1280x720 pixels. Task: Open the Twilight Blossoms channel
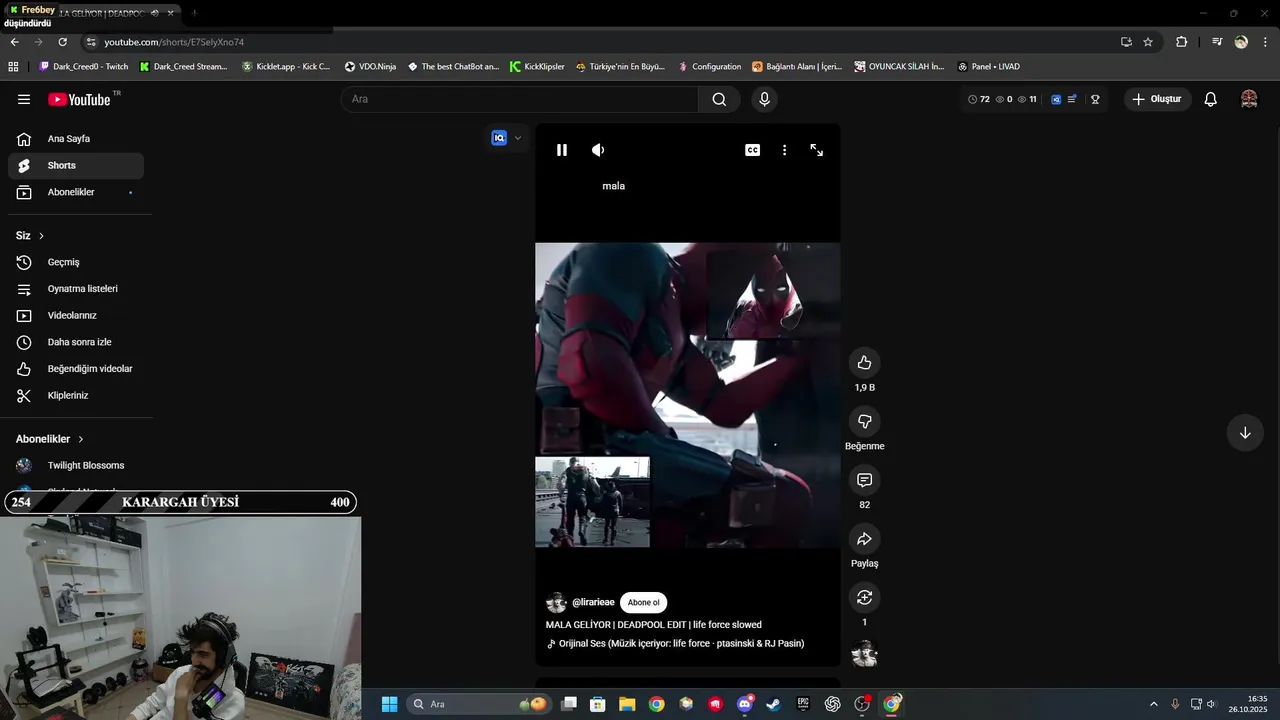click(x=76, y=466)
